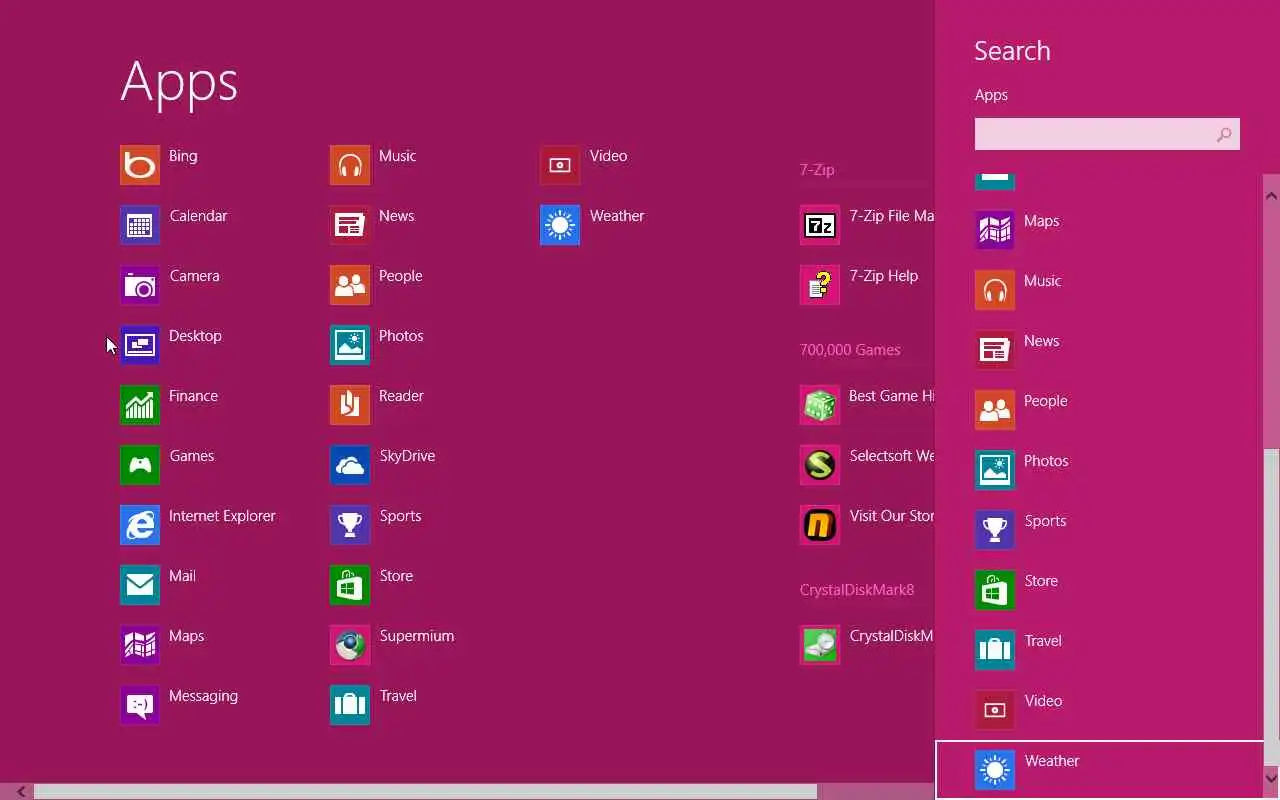Launch the Messaging app icon
The height and width of the screenshot is (800, 1280).
140,705
